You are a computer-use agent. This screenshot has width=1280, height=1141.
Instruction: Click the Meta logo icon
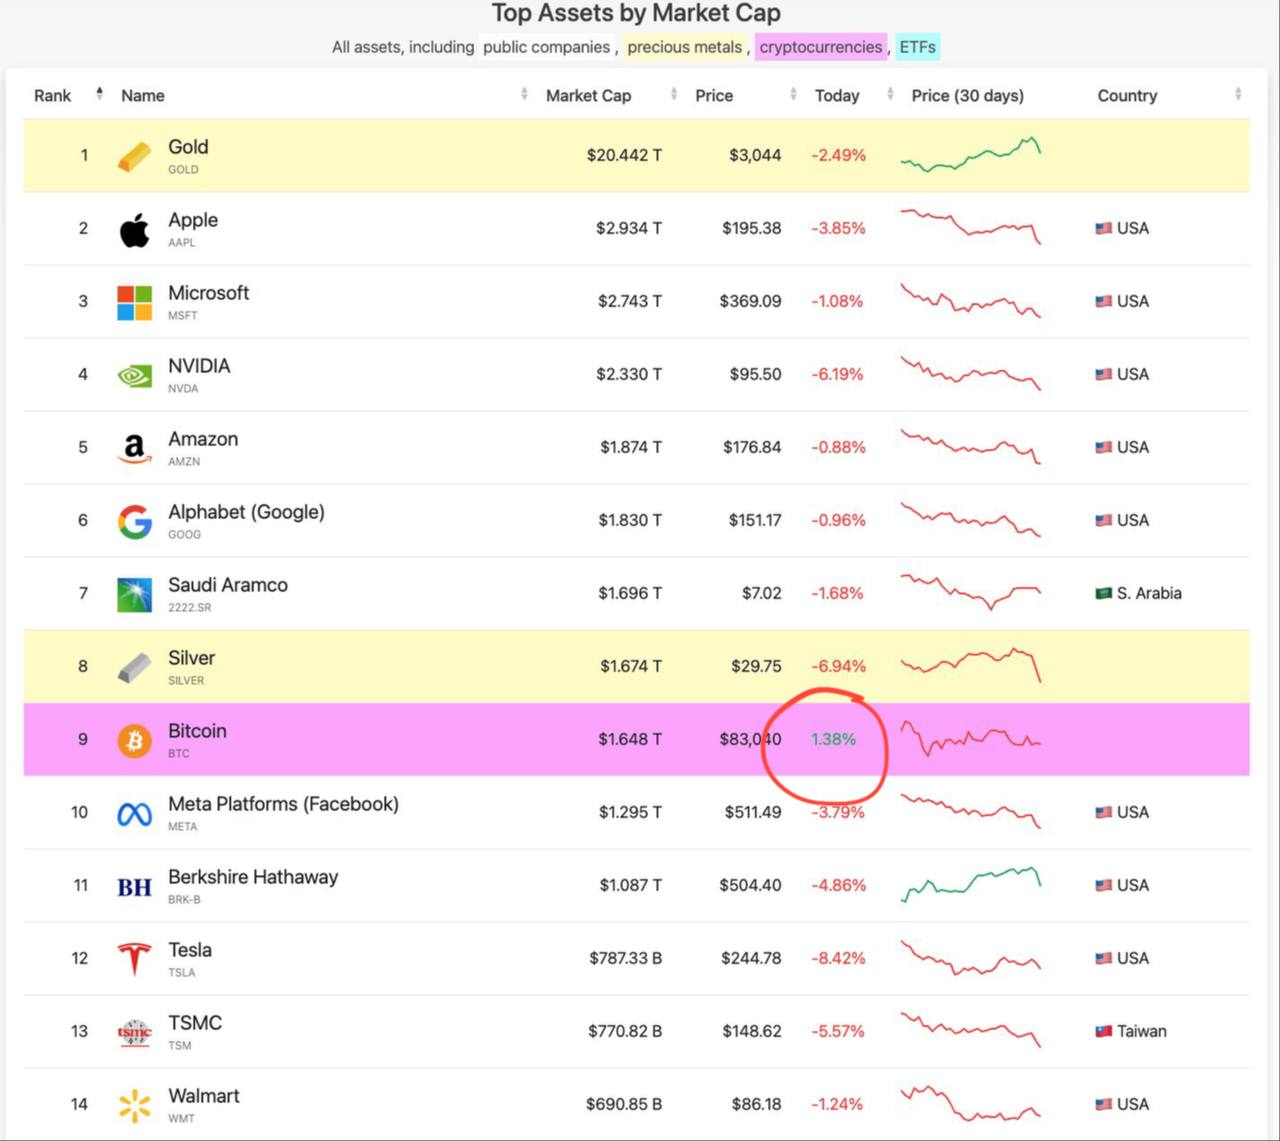[x=135, y=814]
